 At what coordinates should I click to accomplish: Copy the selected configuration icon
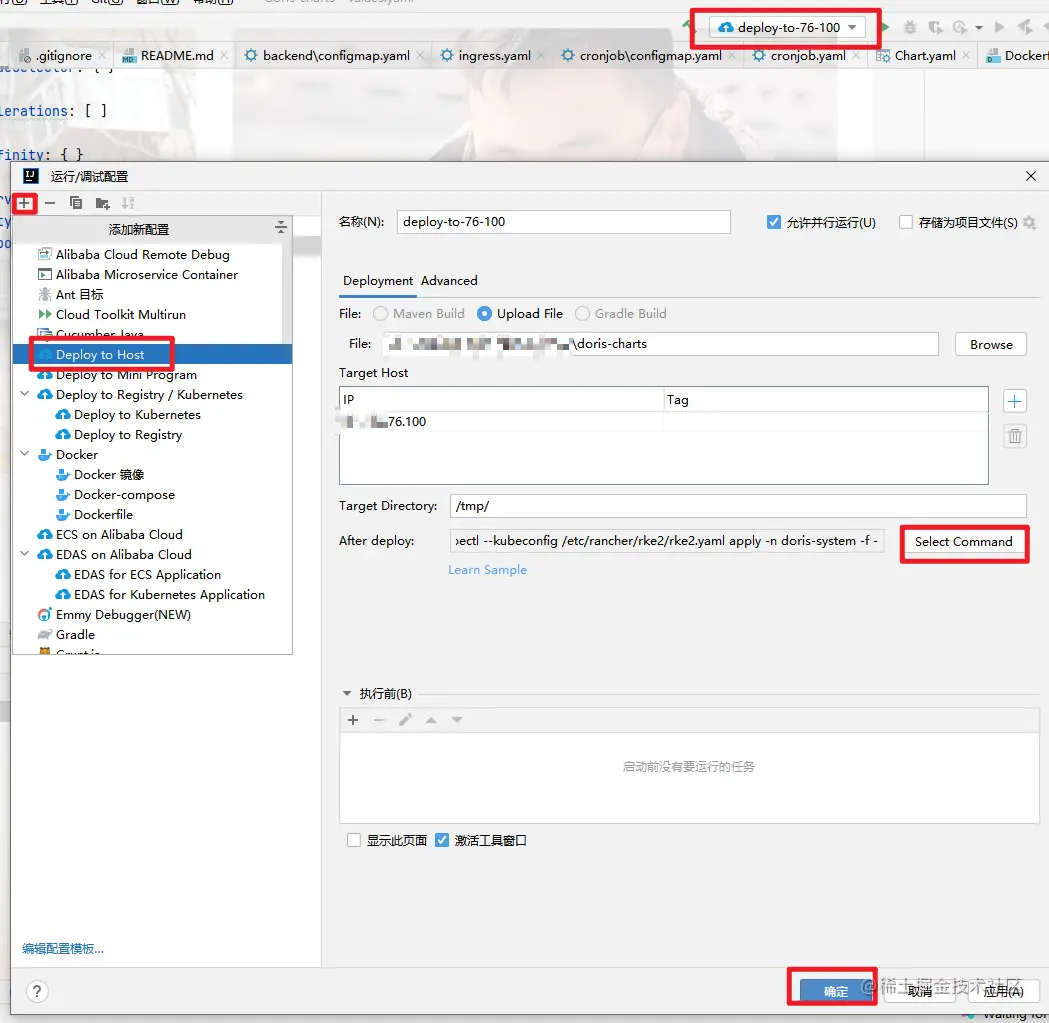click(76, 203)
